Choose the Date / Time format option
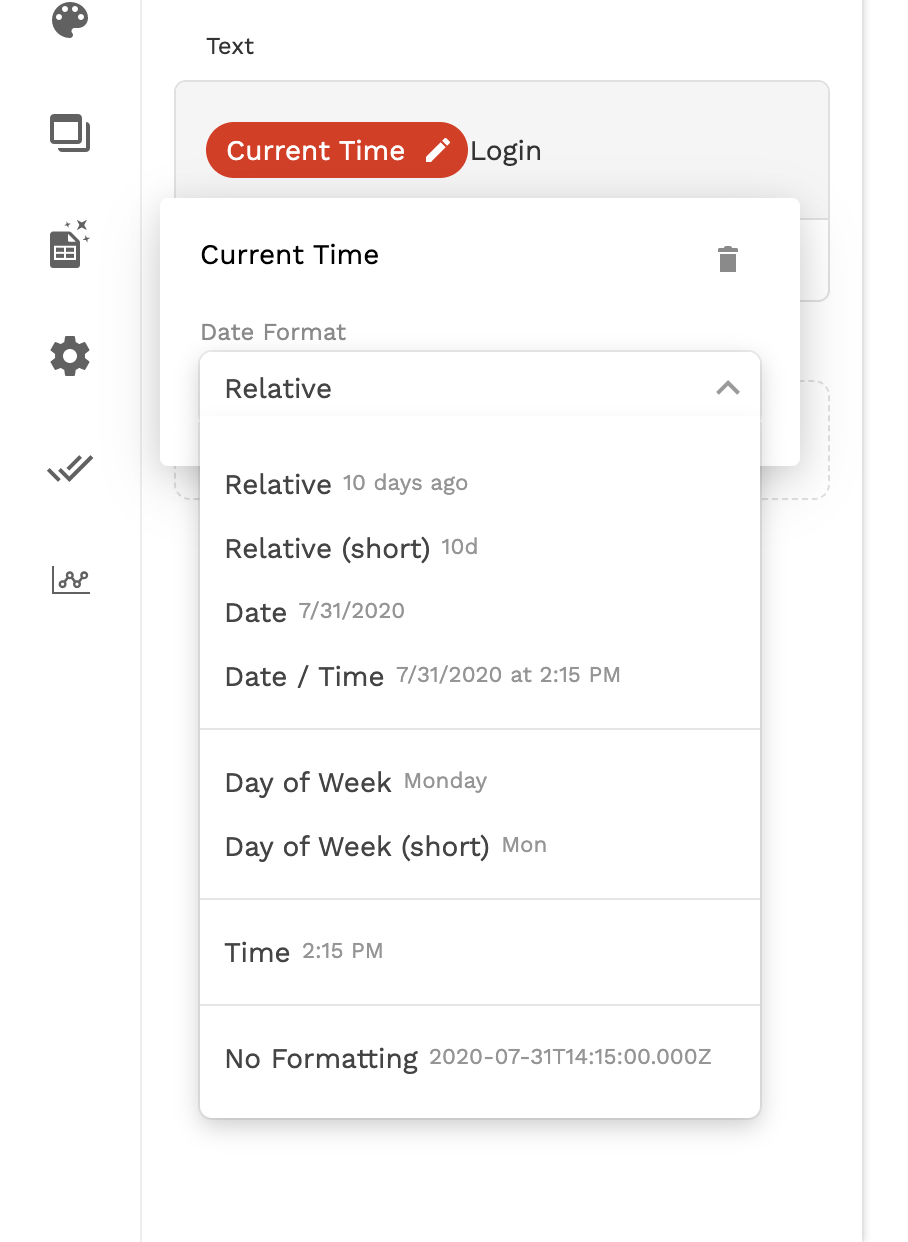The image size is (908, 1242). 422,677
